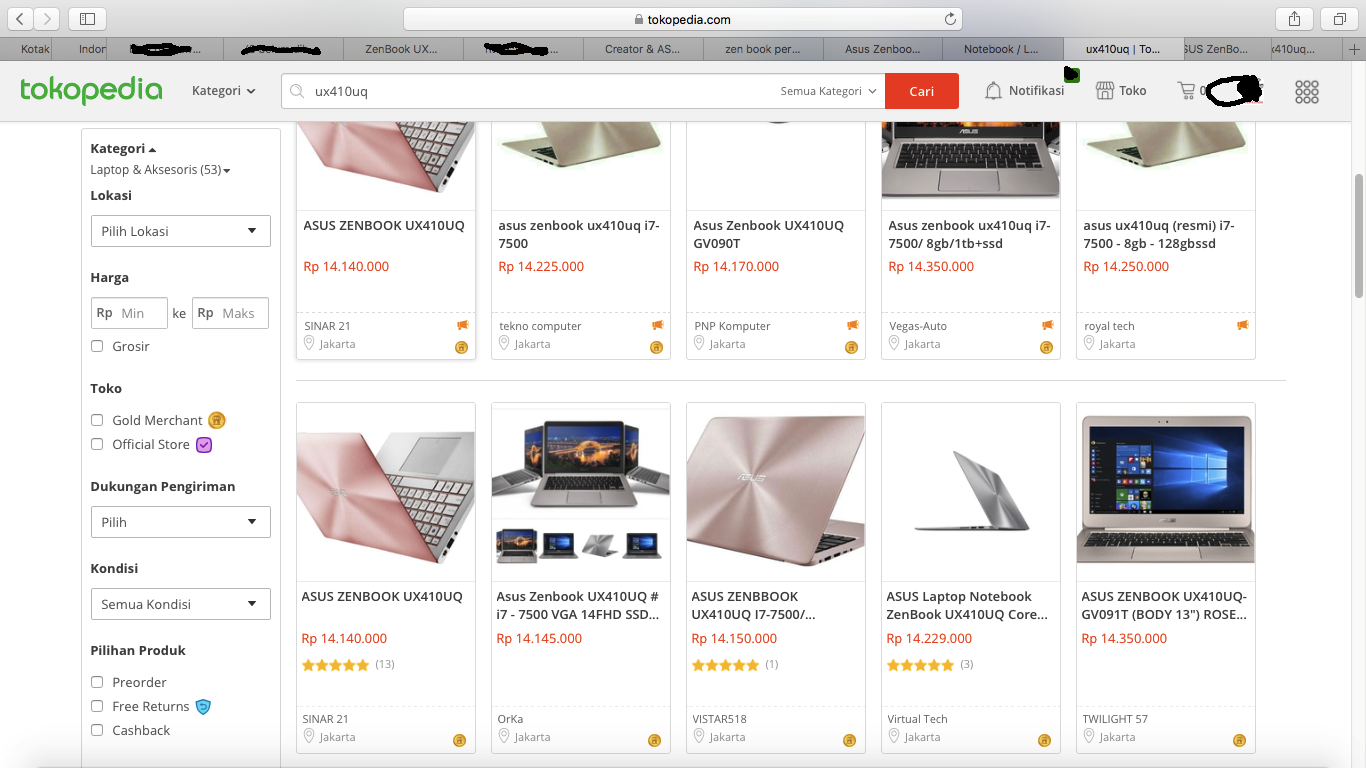Click the tokopedia logo
This screenshot has width=1366, height=768.
pyautogui.click(x=91, y=90)
